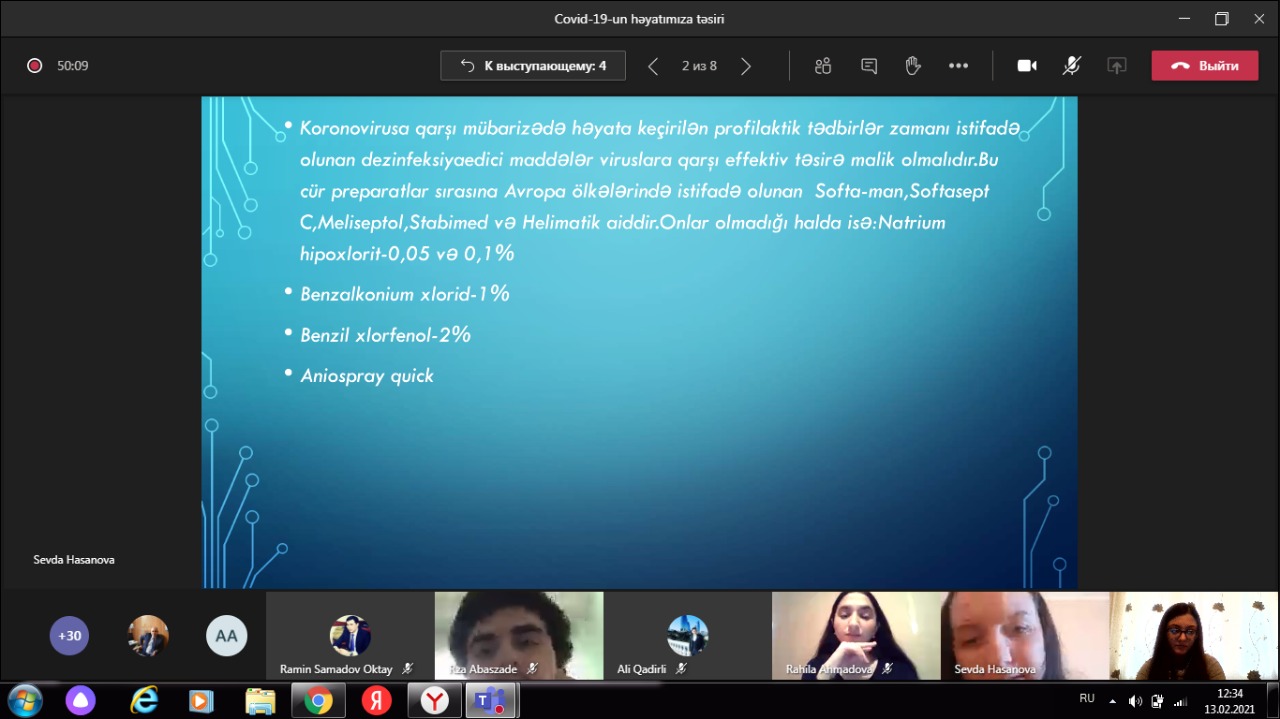The height and width of the screenshot is (719, 1280).
Task: Click the system volume tray icon
Action: coord(1135,700)
